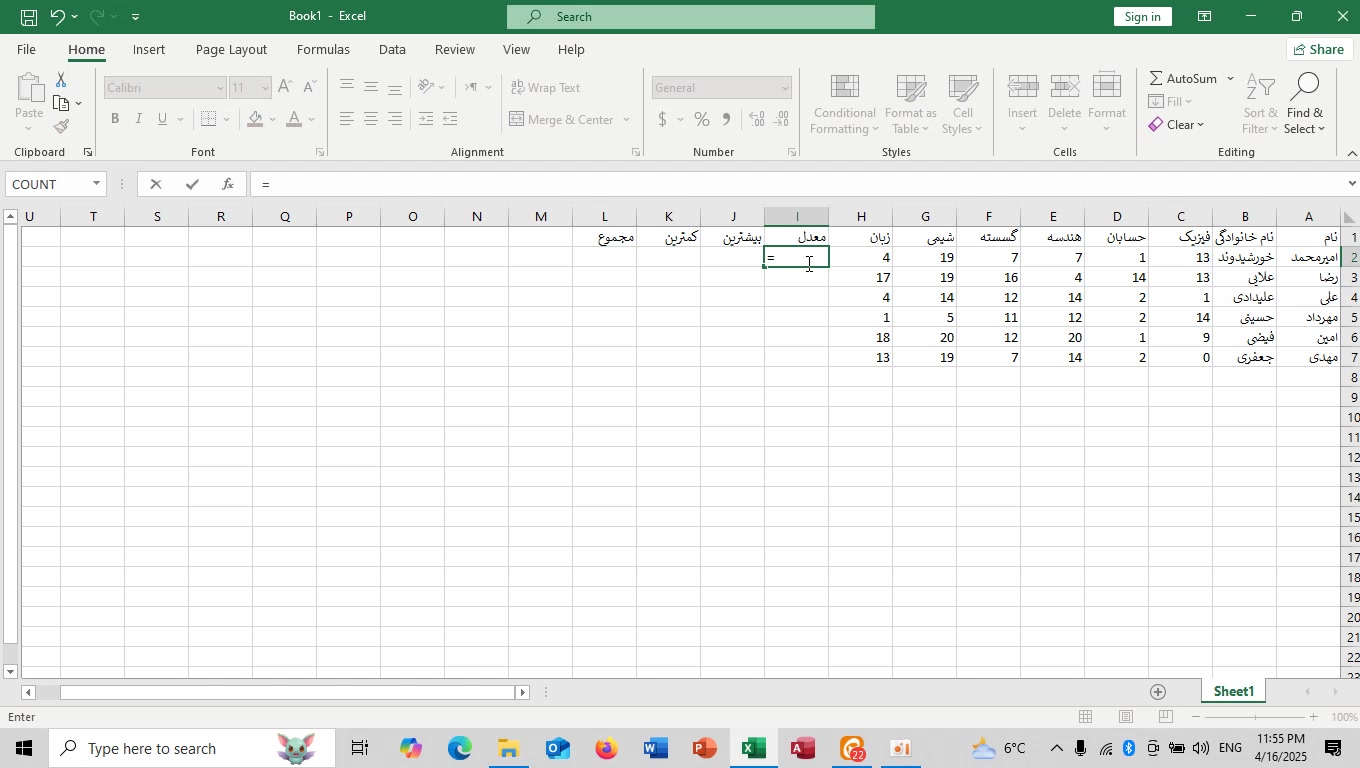Click the Sign in button

point(1142,17)
